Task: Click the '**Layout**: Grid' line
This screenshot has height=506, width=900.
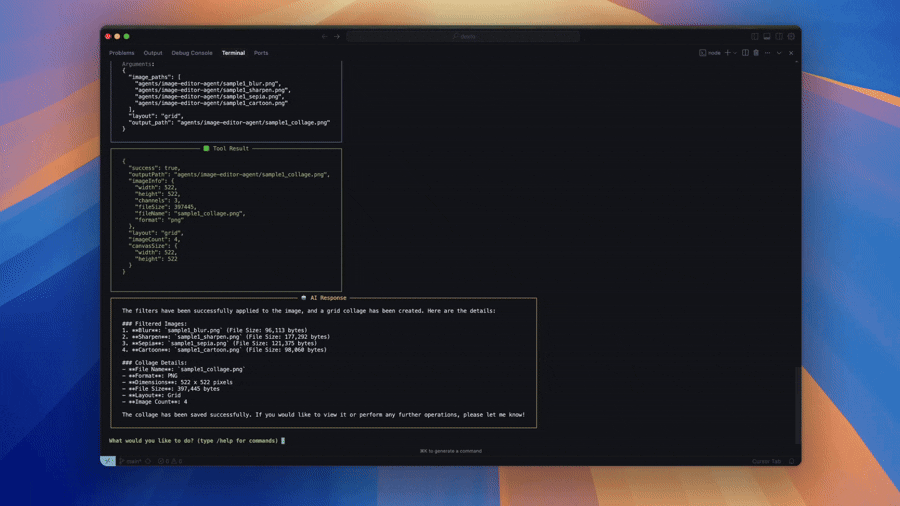Action: tap(152, 395)
